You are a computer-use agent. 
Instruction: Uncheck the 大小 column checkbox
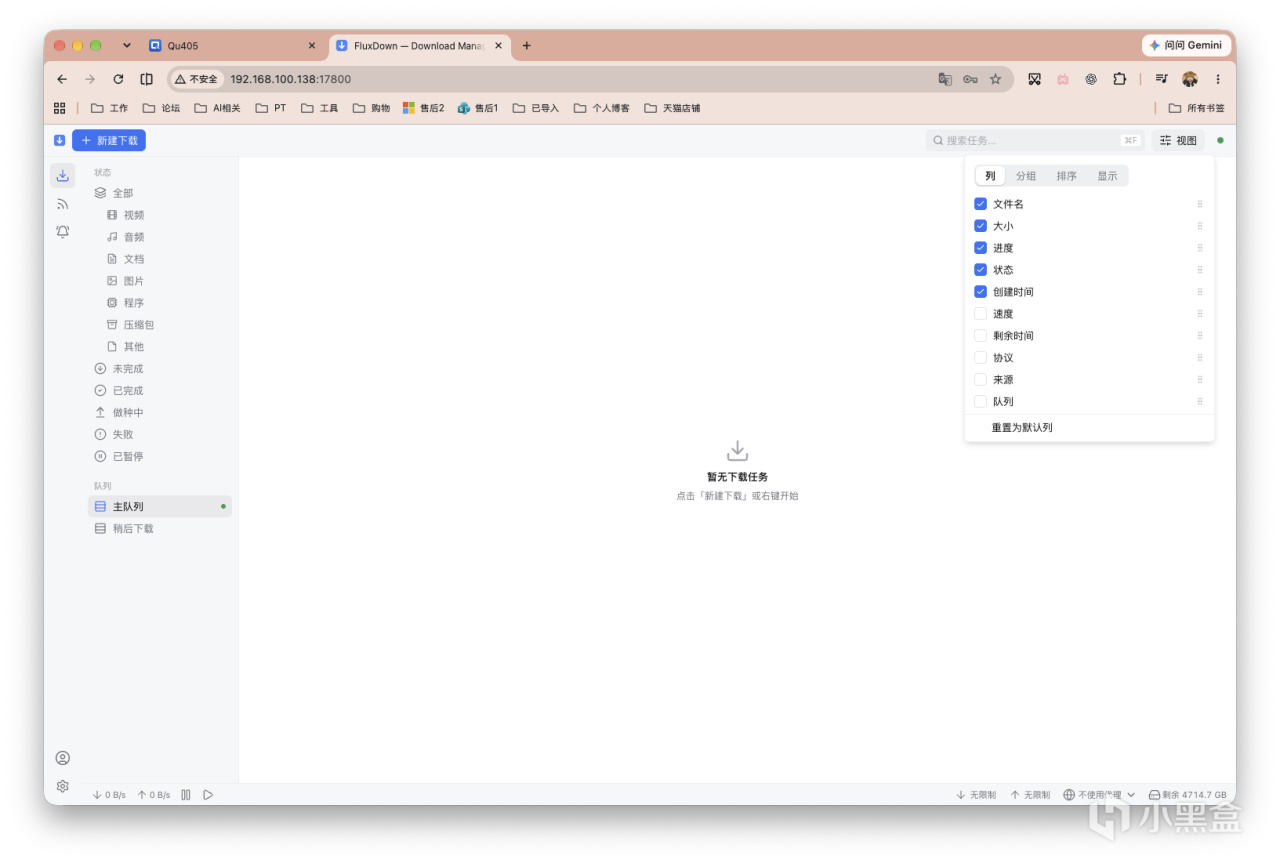pos(980,226)
